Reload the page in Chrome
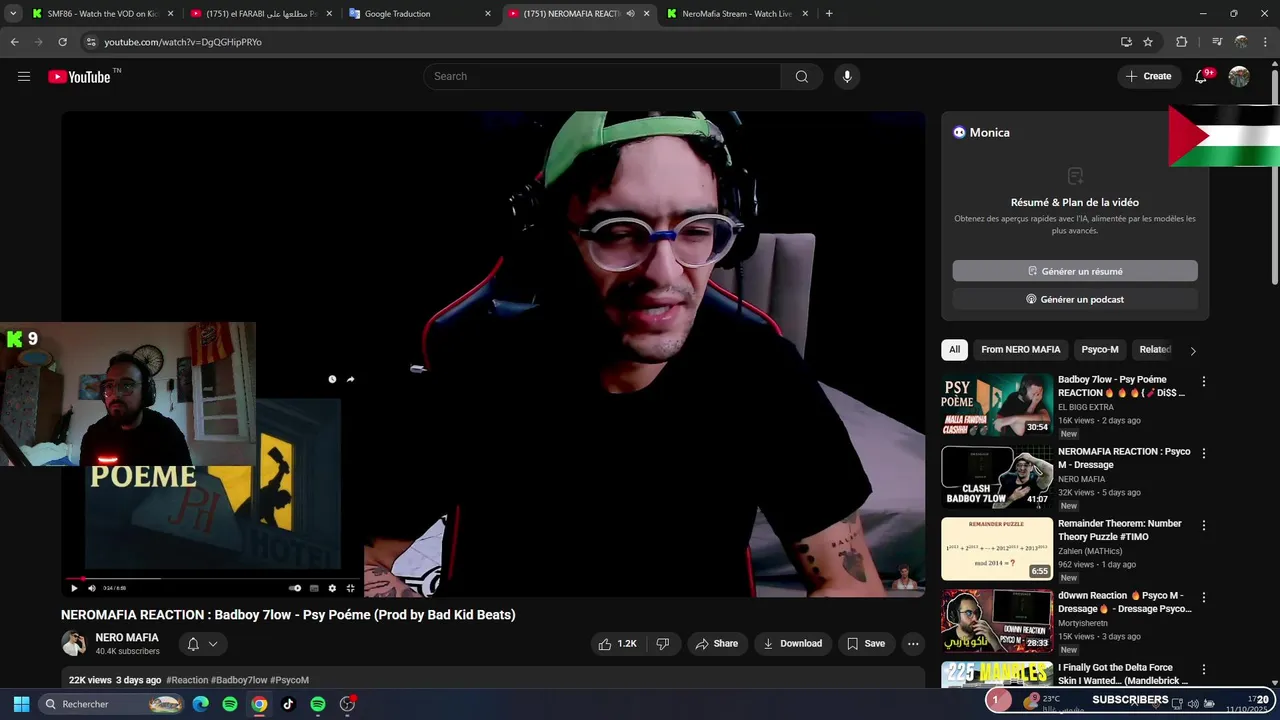 pyautogui.click(x=62, y=42)
